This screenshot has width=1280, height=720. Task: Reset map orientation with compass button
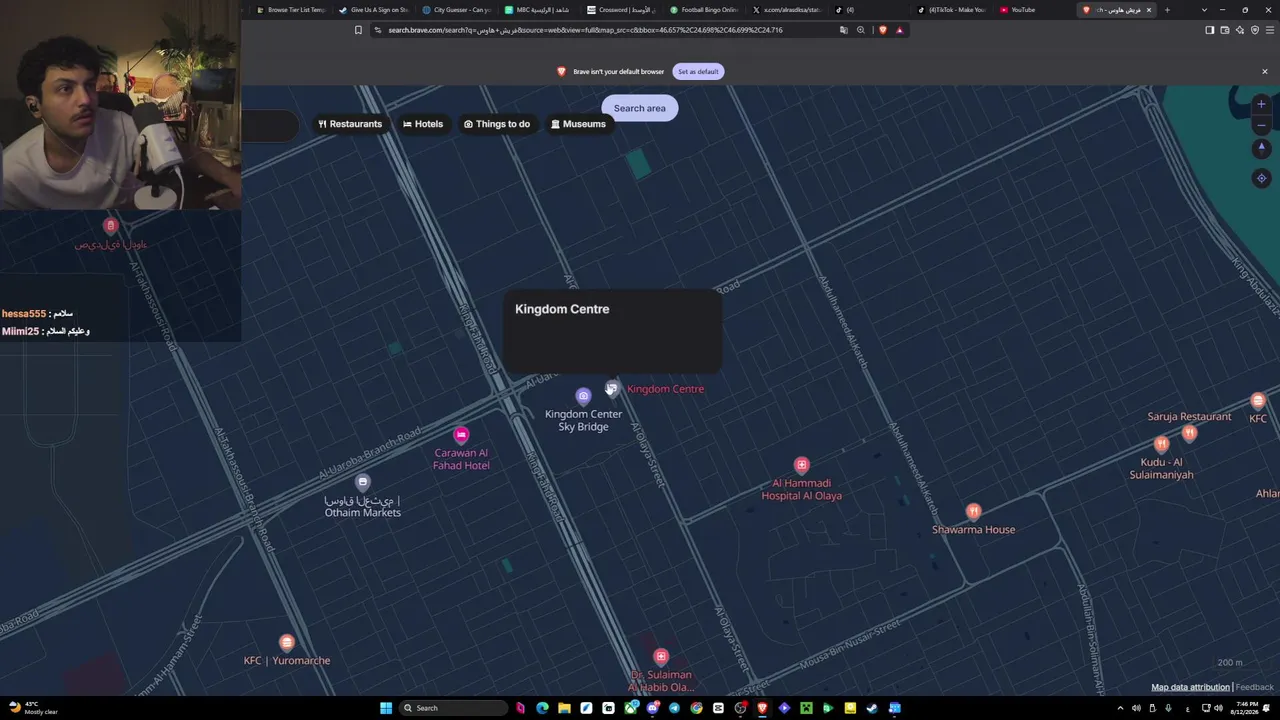(1261, 148)
